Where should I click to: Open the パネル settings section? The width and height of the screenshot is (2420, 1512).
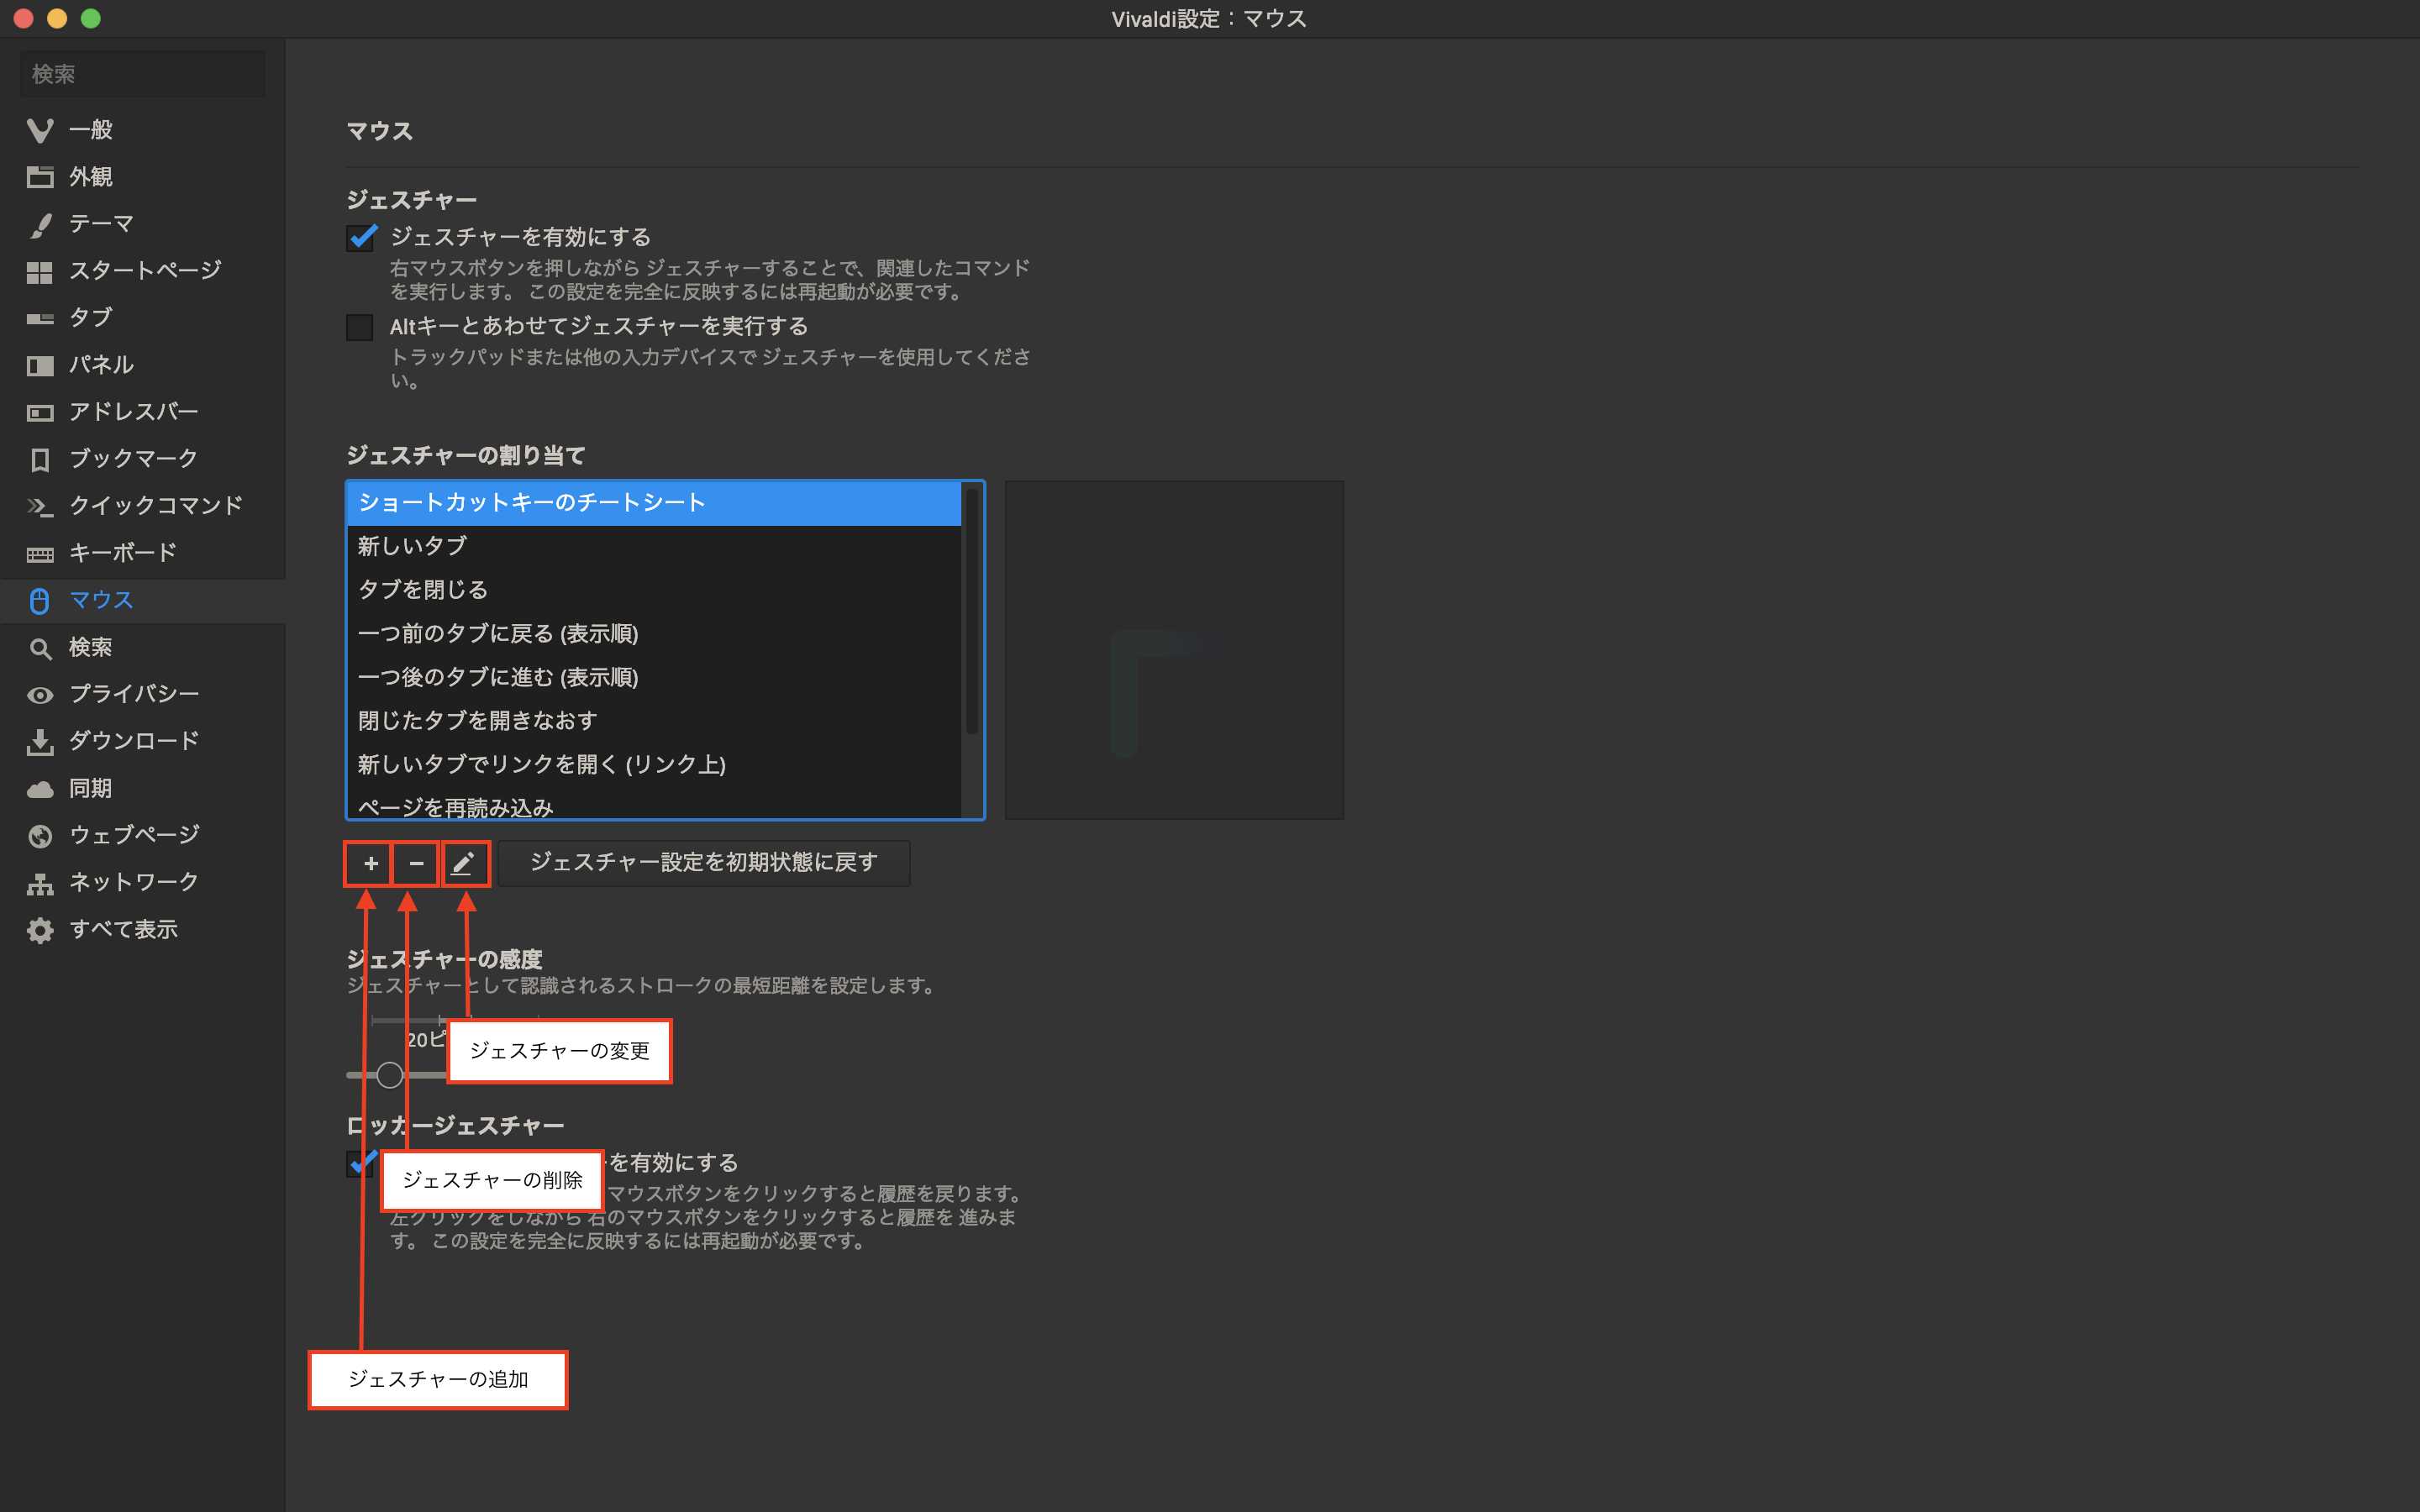coord(101,364)
